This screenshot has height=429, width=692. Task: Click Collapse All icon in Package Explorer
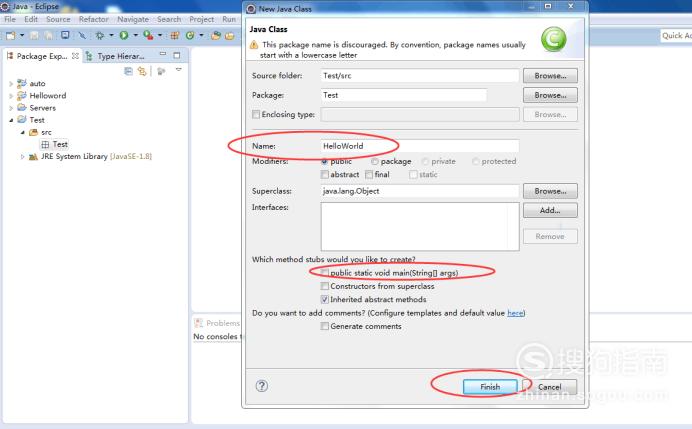(x=128, y=71)
